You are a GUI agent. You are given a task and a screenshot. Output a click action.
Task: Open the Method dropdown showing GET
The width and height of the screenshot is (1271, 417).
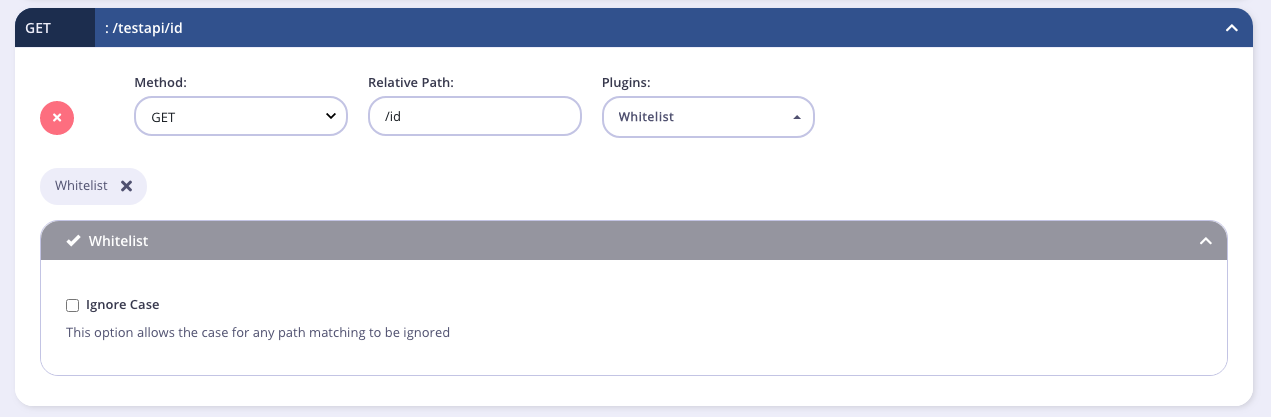[240, 117]
